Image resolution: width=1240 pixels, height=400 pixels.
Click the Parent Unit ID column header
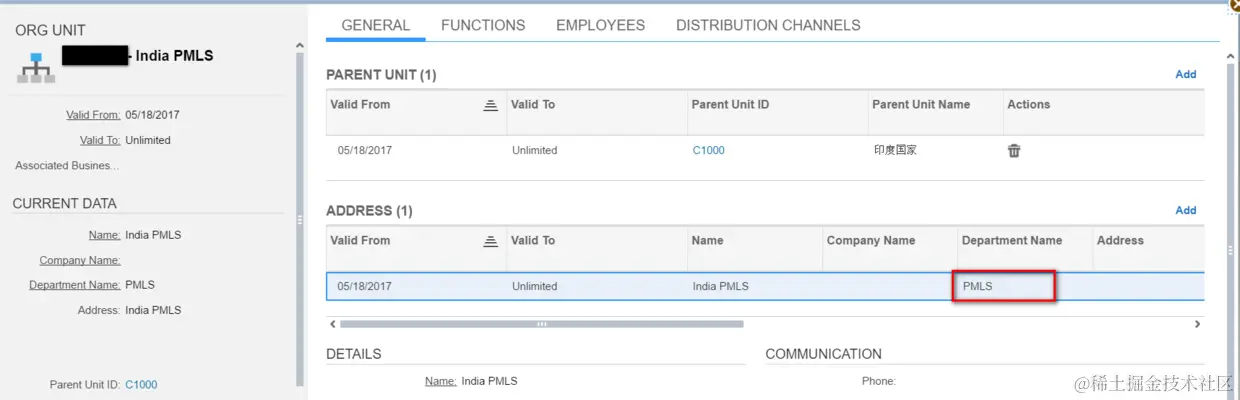(x=730, y=105)
